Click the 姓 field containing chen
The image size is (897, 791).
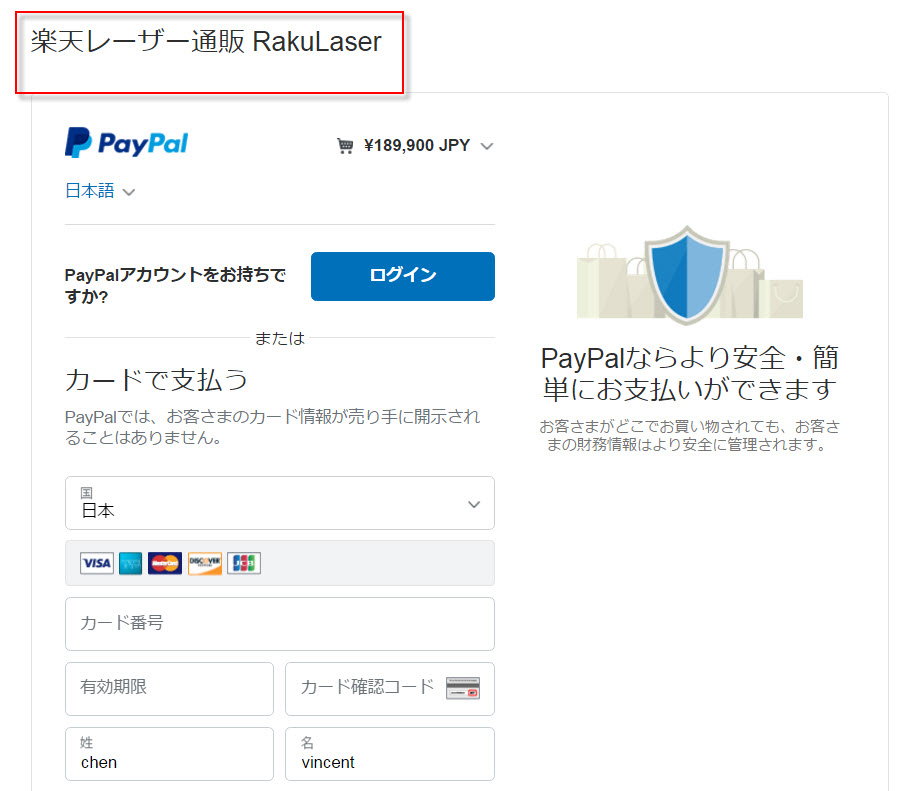[169, 754]
